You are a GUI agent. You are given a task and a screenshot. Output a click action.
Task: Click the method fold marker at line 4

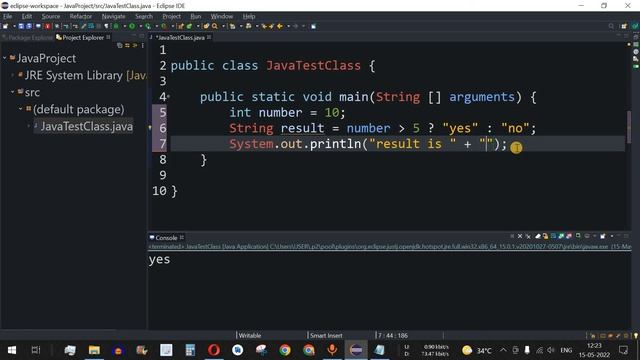click(x=169, y=97)
